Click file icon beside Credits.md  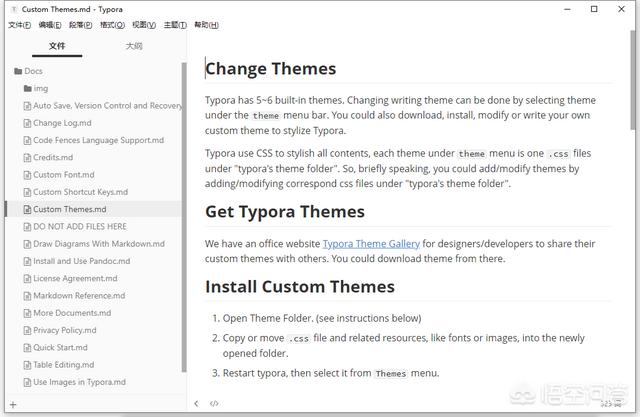click(x=27, y=157)
